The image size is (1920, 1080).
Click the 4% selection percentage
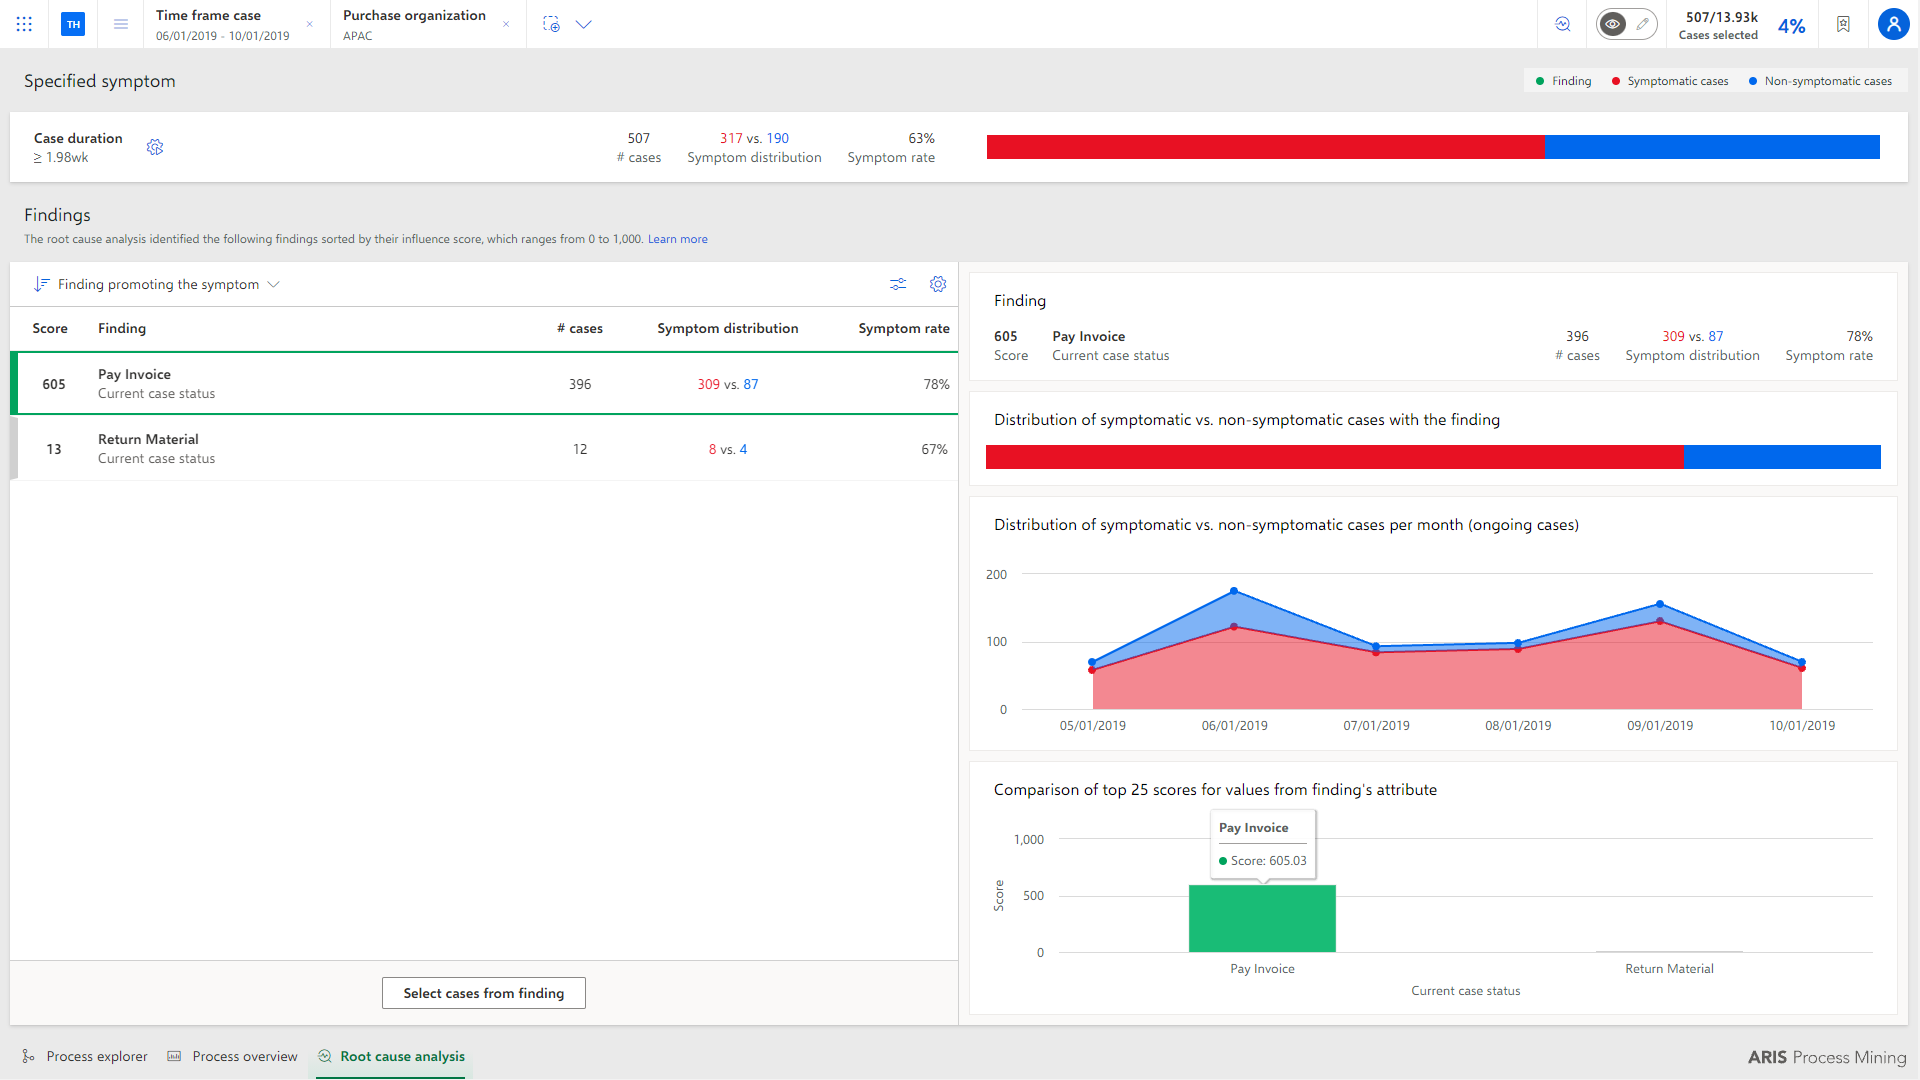pos(1791,26)
